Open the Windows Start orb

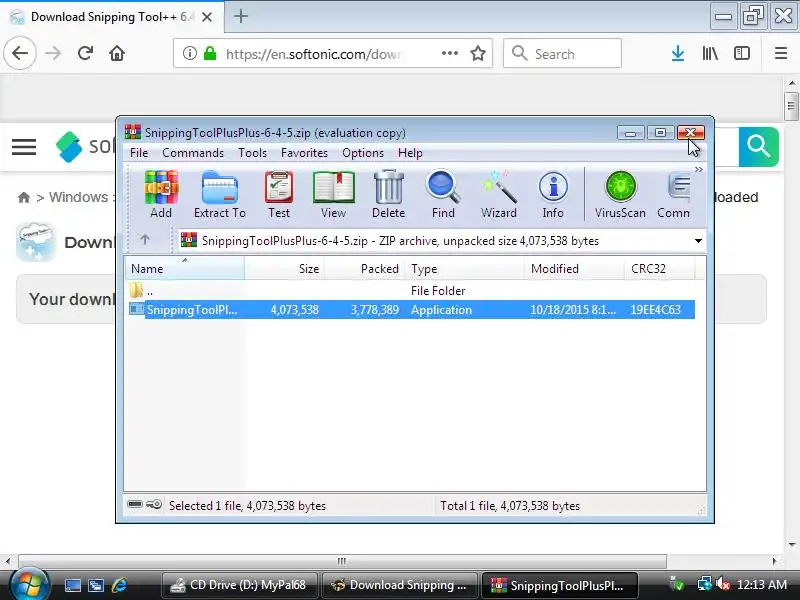tap(29, 585)
